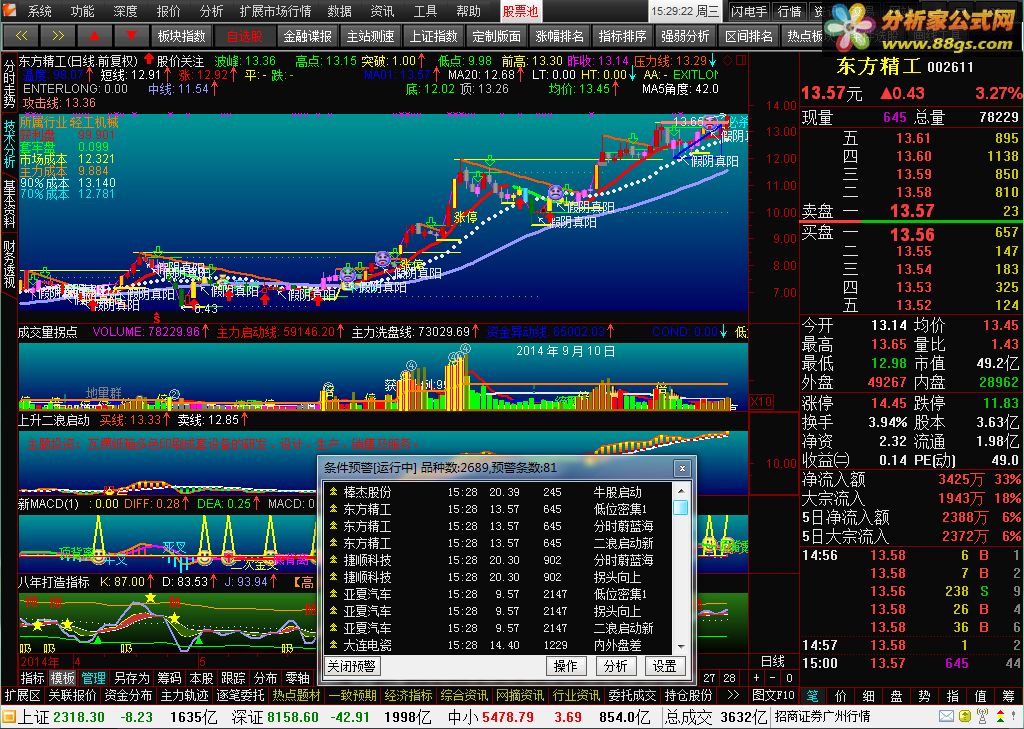Click red X10 marker on volume chart
The image size is (1024, 729).
[761, 402]
